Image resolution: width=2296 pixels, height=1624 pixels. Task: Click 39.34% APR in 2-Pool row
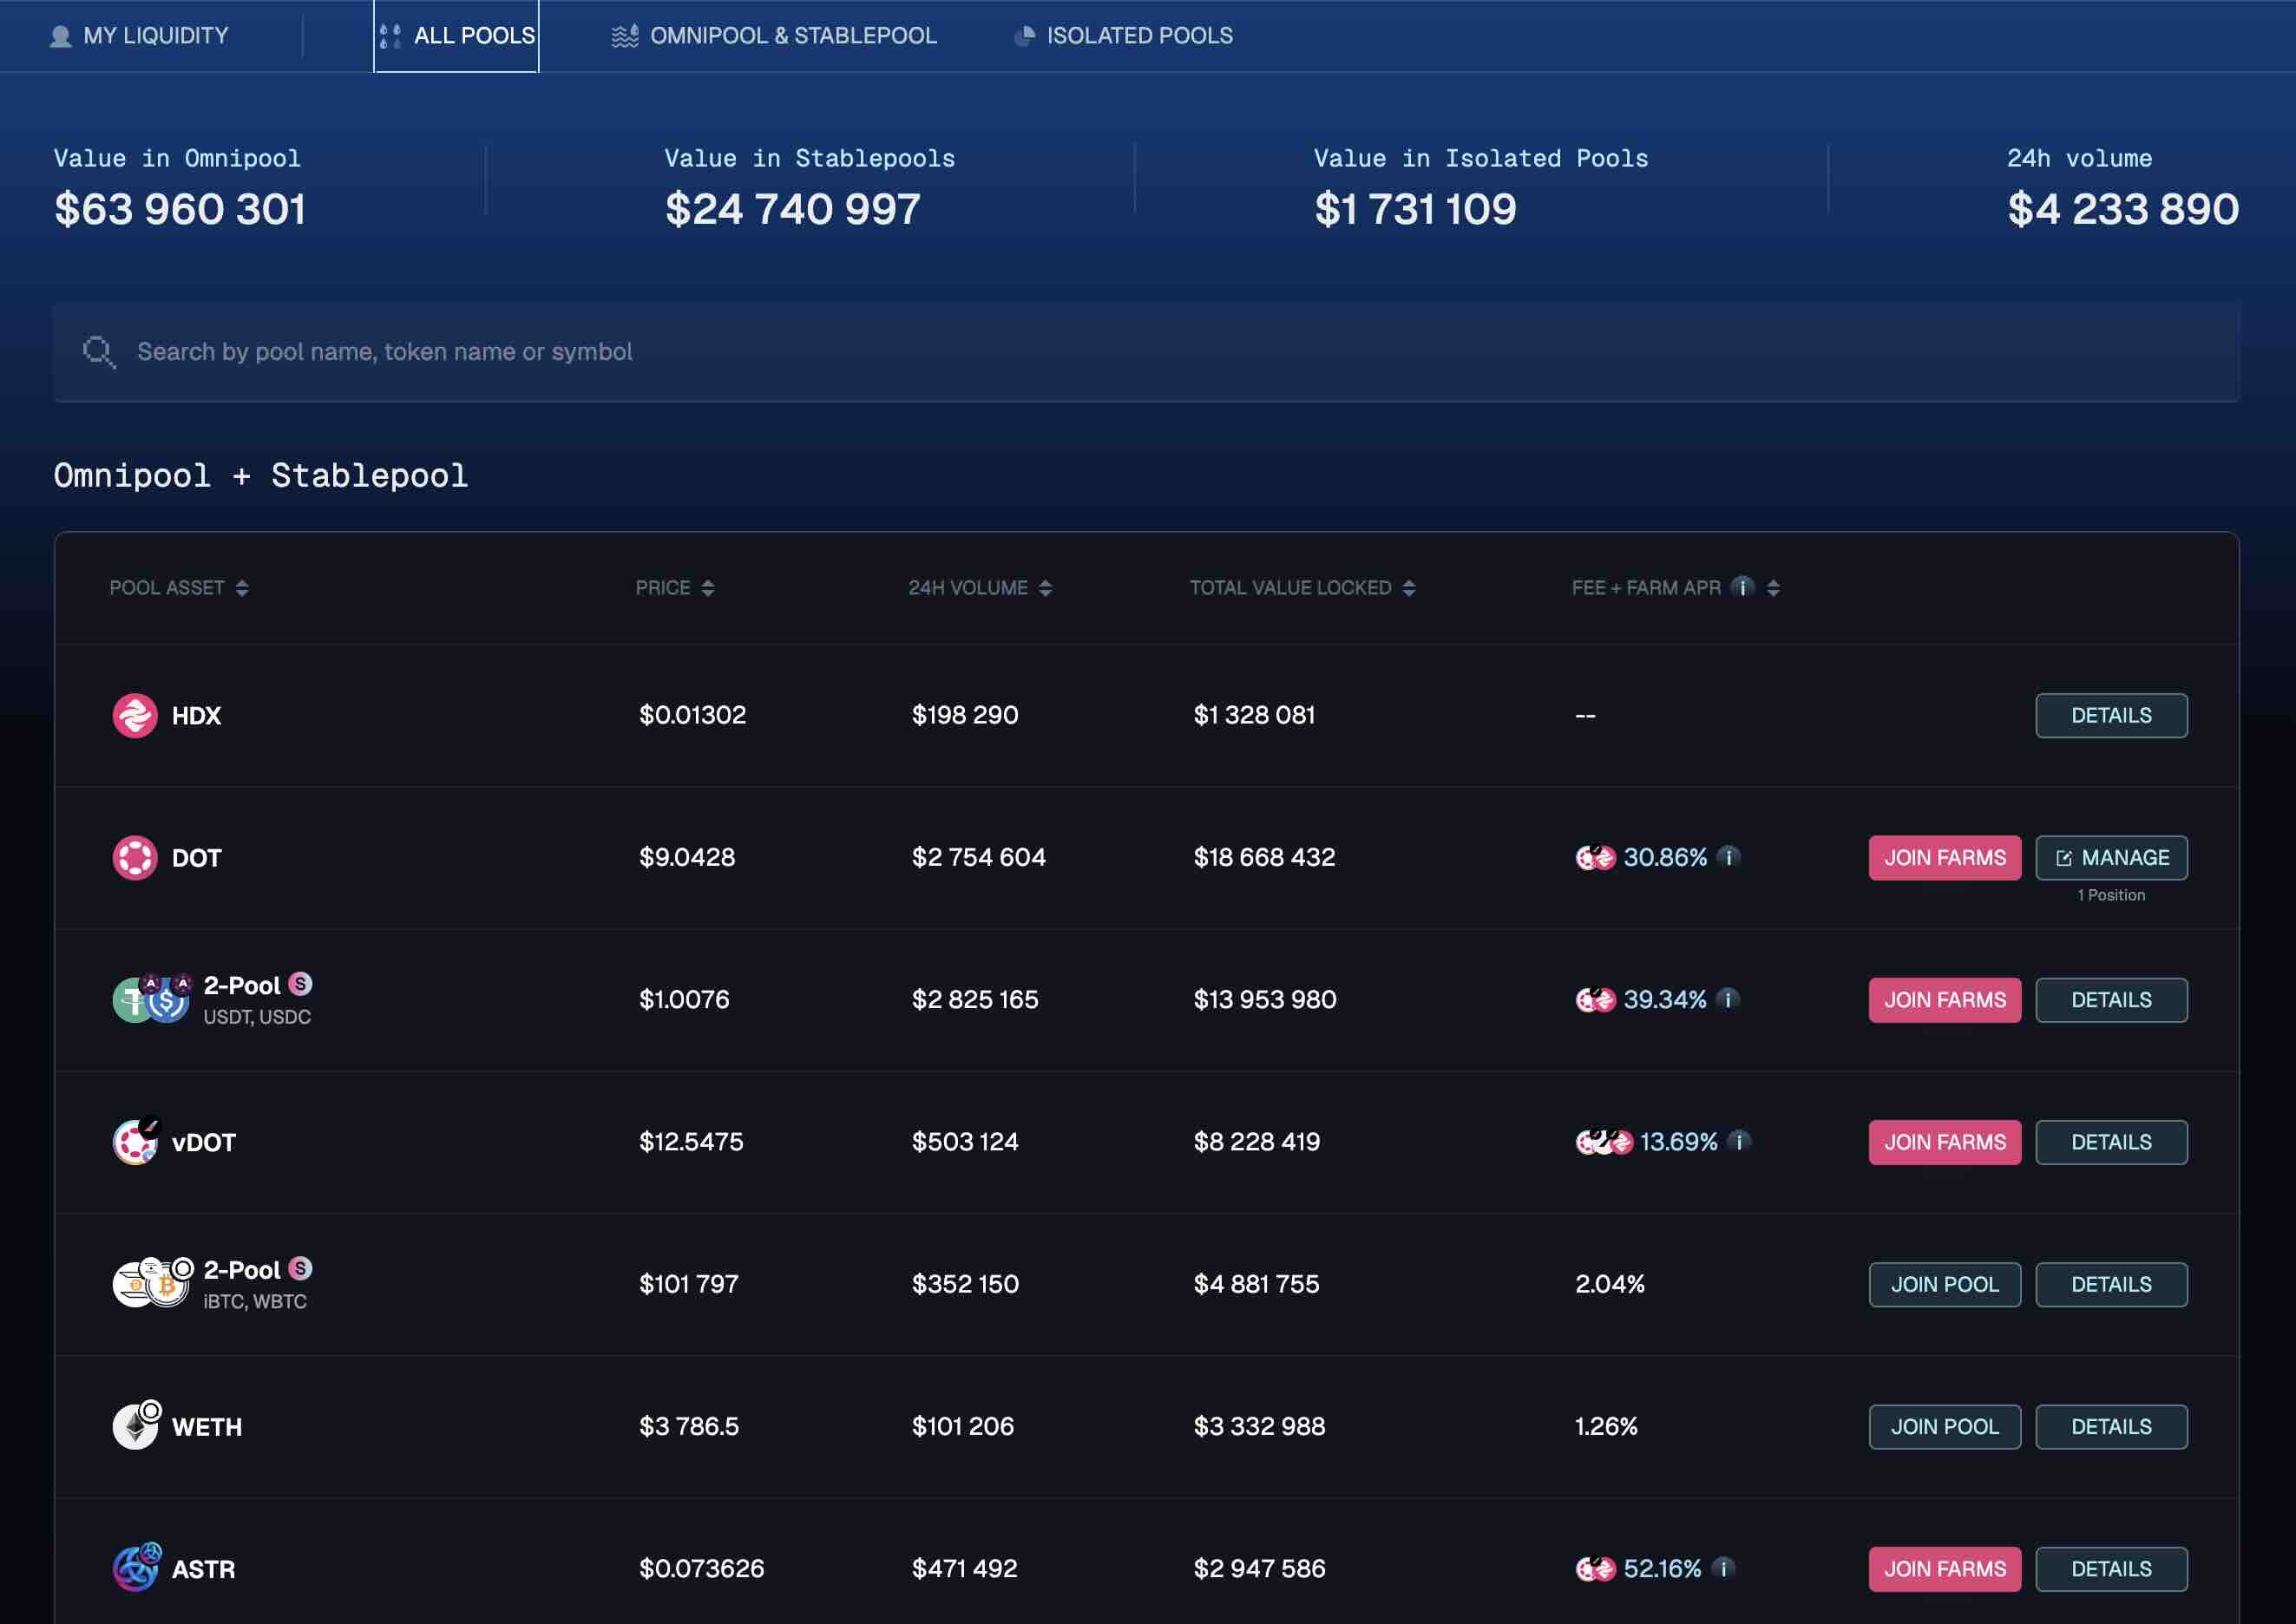(x=1665, y=999)
